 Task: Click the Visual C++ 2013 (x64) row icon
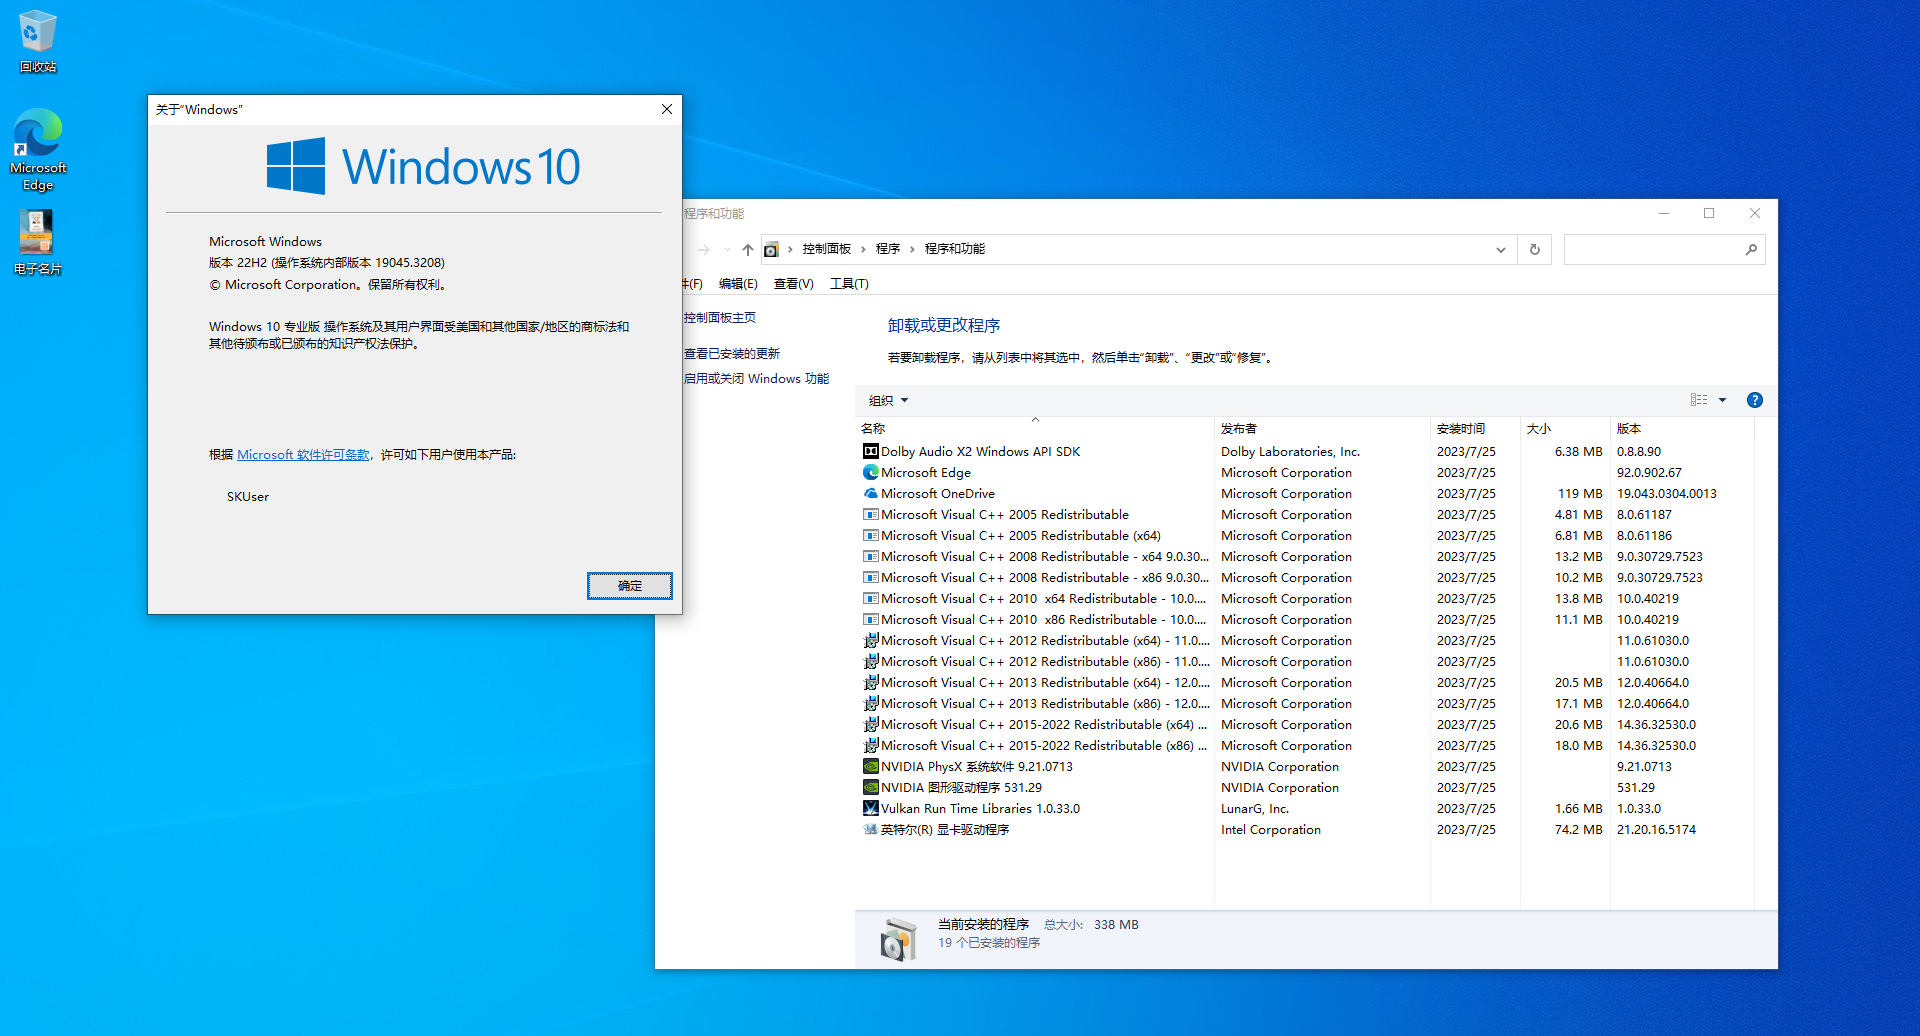[x=871, y=683]
